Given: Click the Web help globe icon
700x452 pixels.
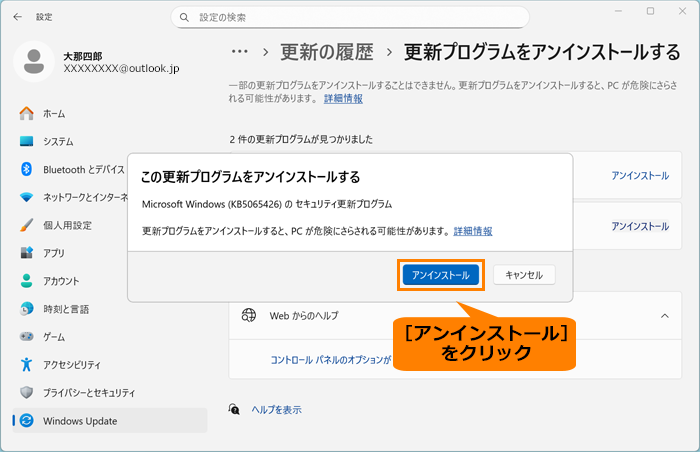Looking at the screenshot, I should coord(248,315).
